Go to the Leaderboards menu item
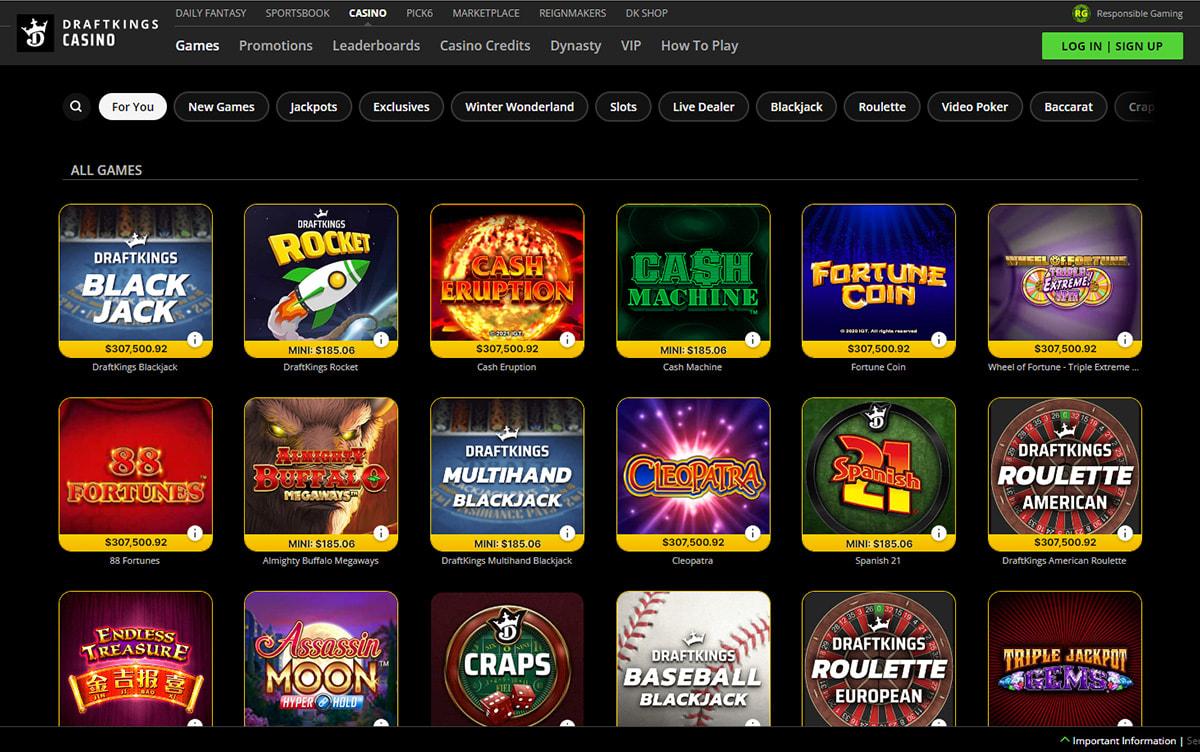Viewport: 1200px width, 752px height. (x=376, y=46)
